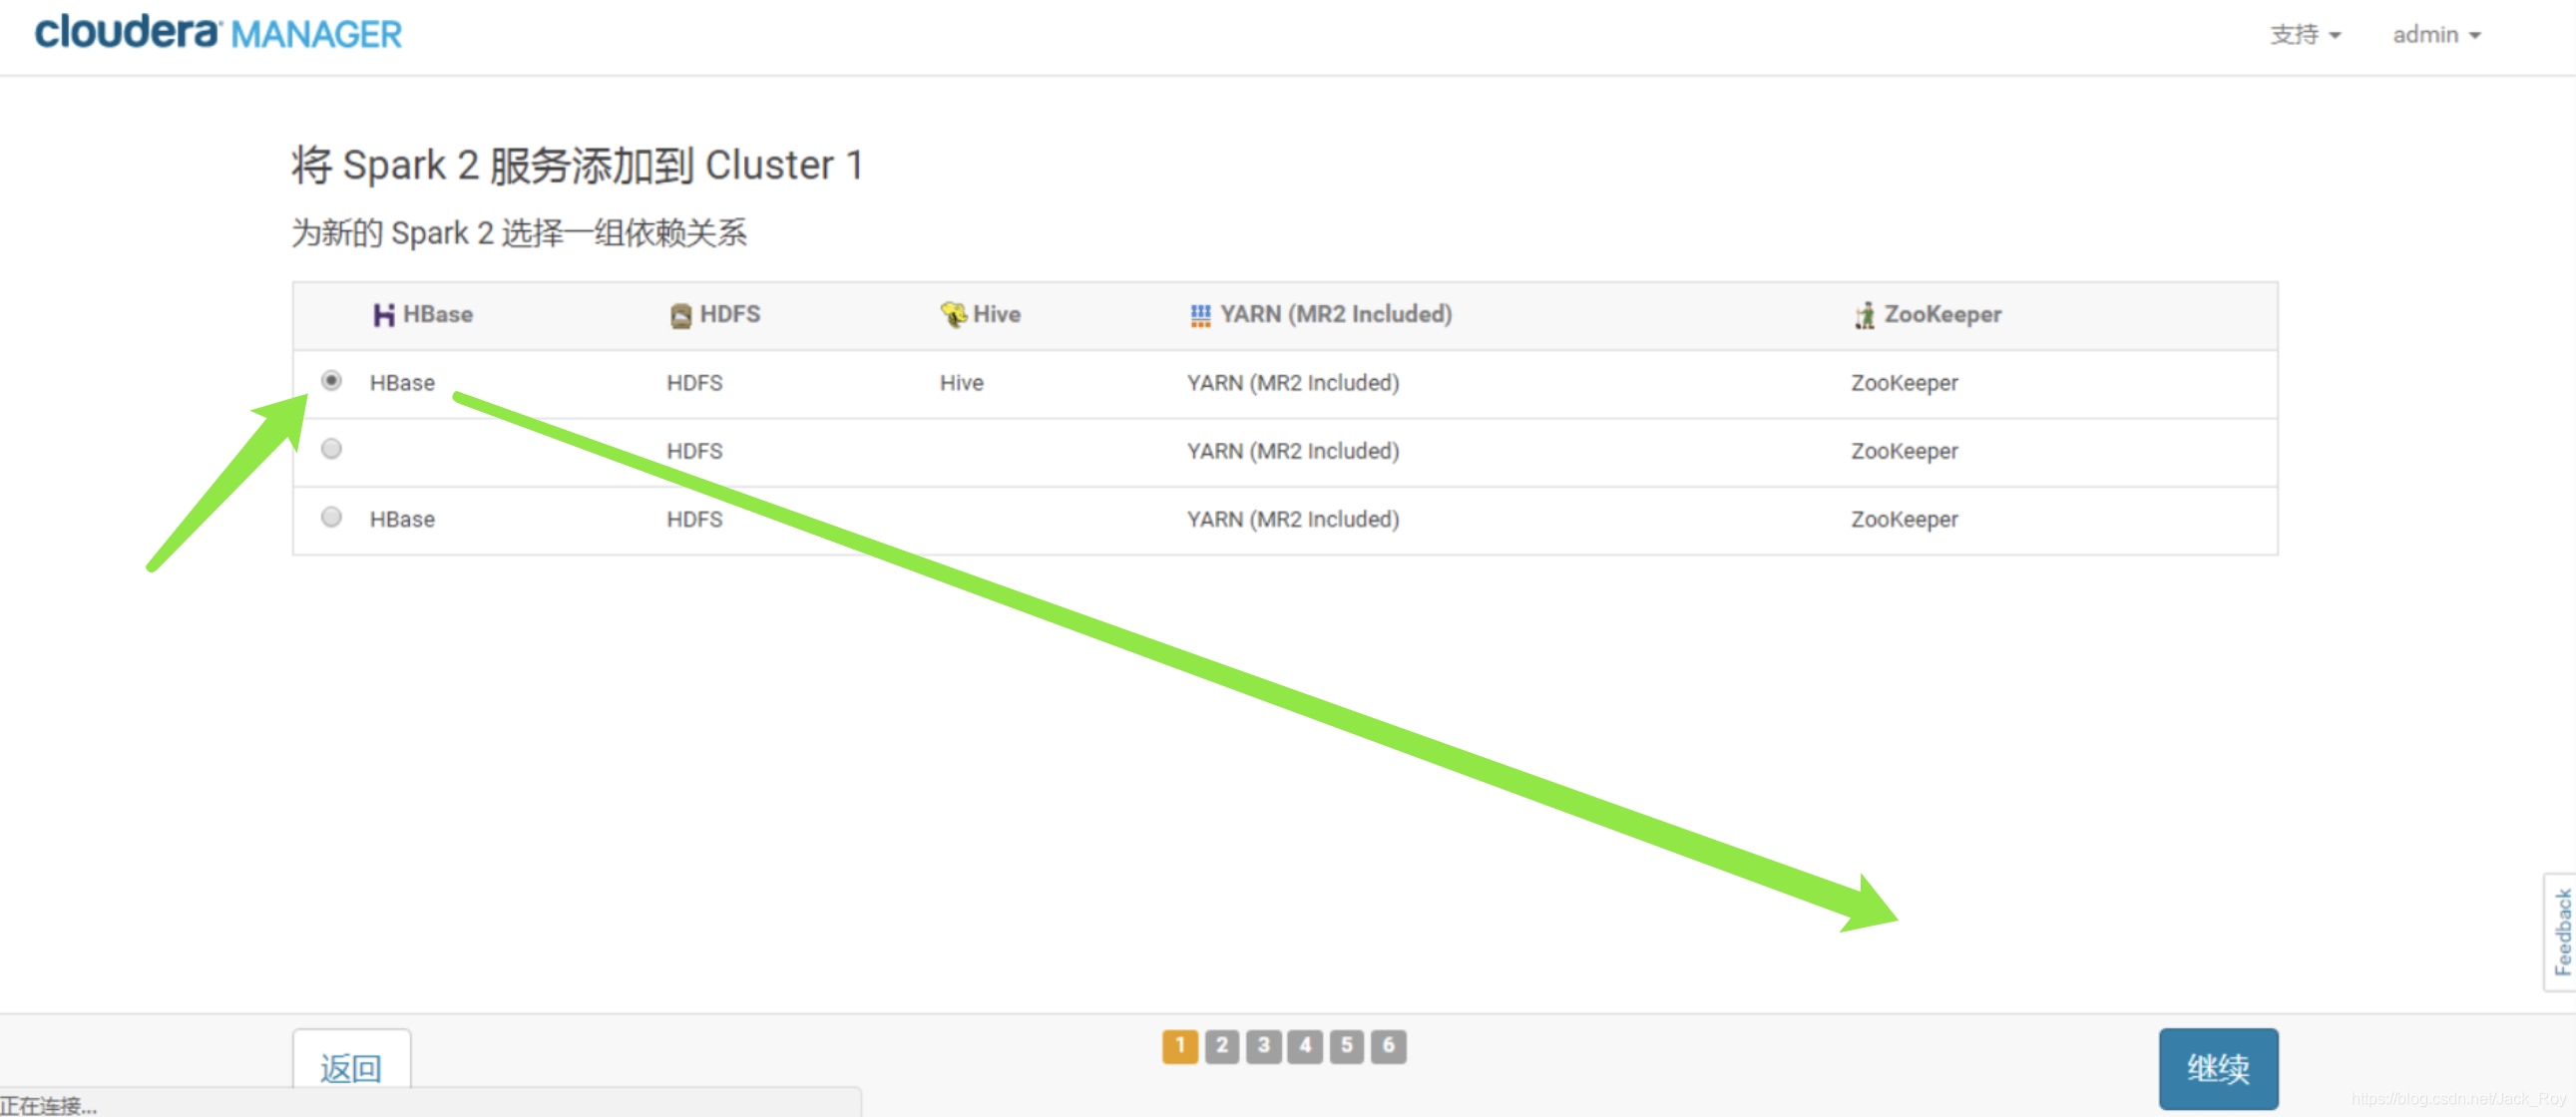The width and height of the screenshot is (2576, 1117).
Task: Go to wizard step 1
Action: (x=1180, y=1046)
